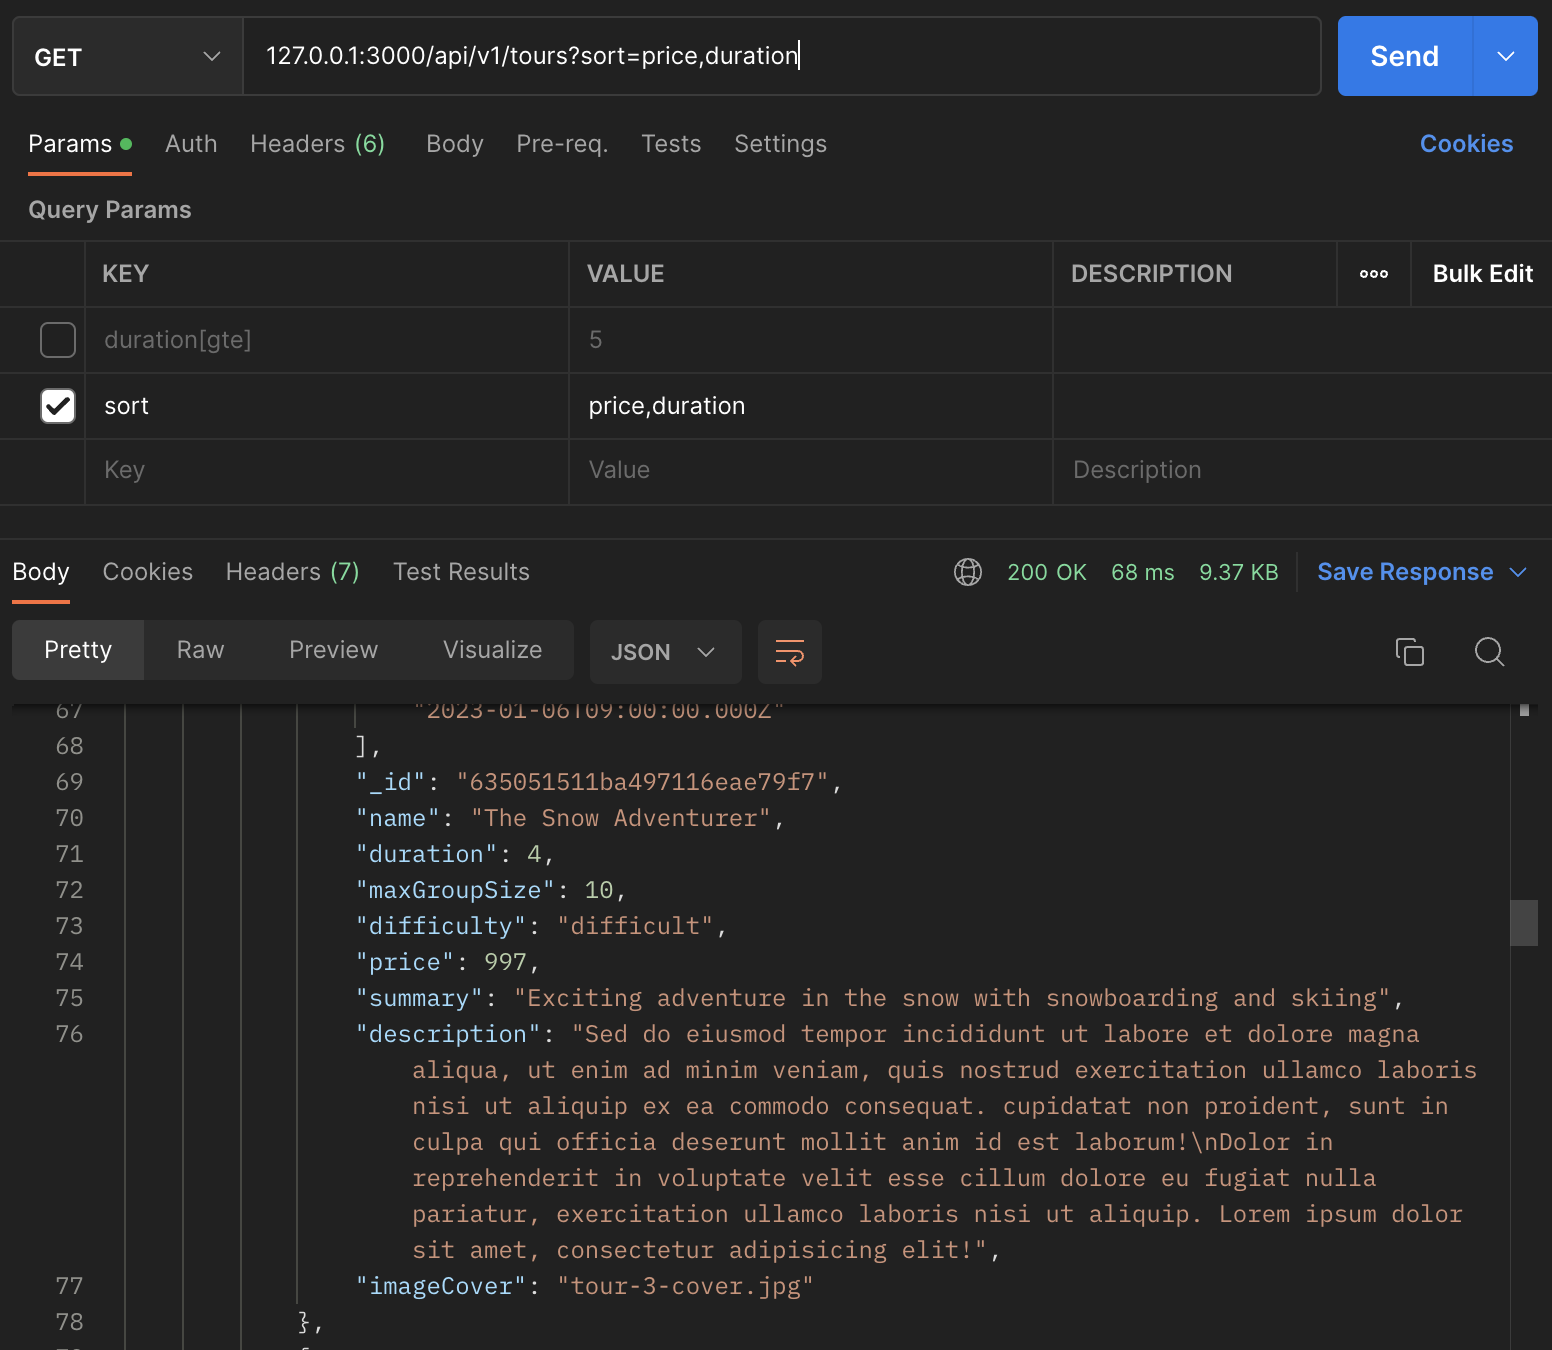Viewport: 1552px width, 1350px height.
Task: Open the Cookies link
Action: tap(1466, 144)
